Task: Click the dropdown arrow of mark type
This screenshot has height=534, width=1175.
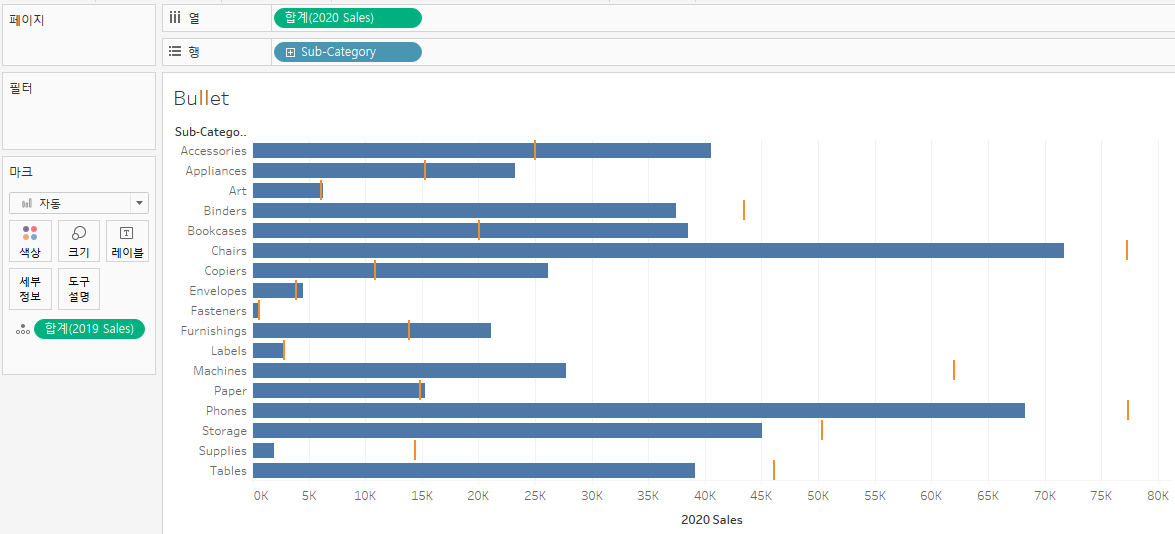Action: point(139,203)
